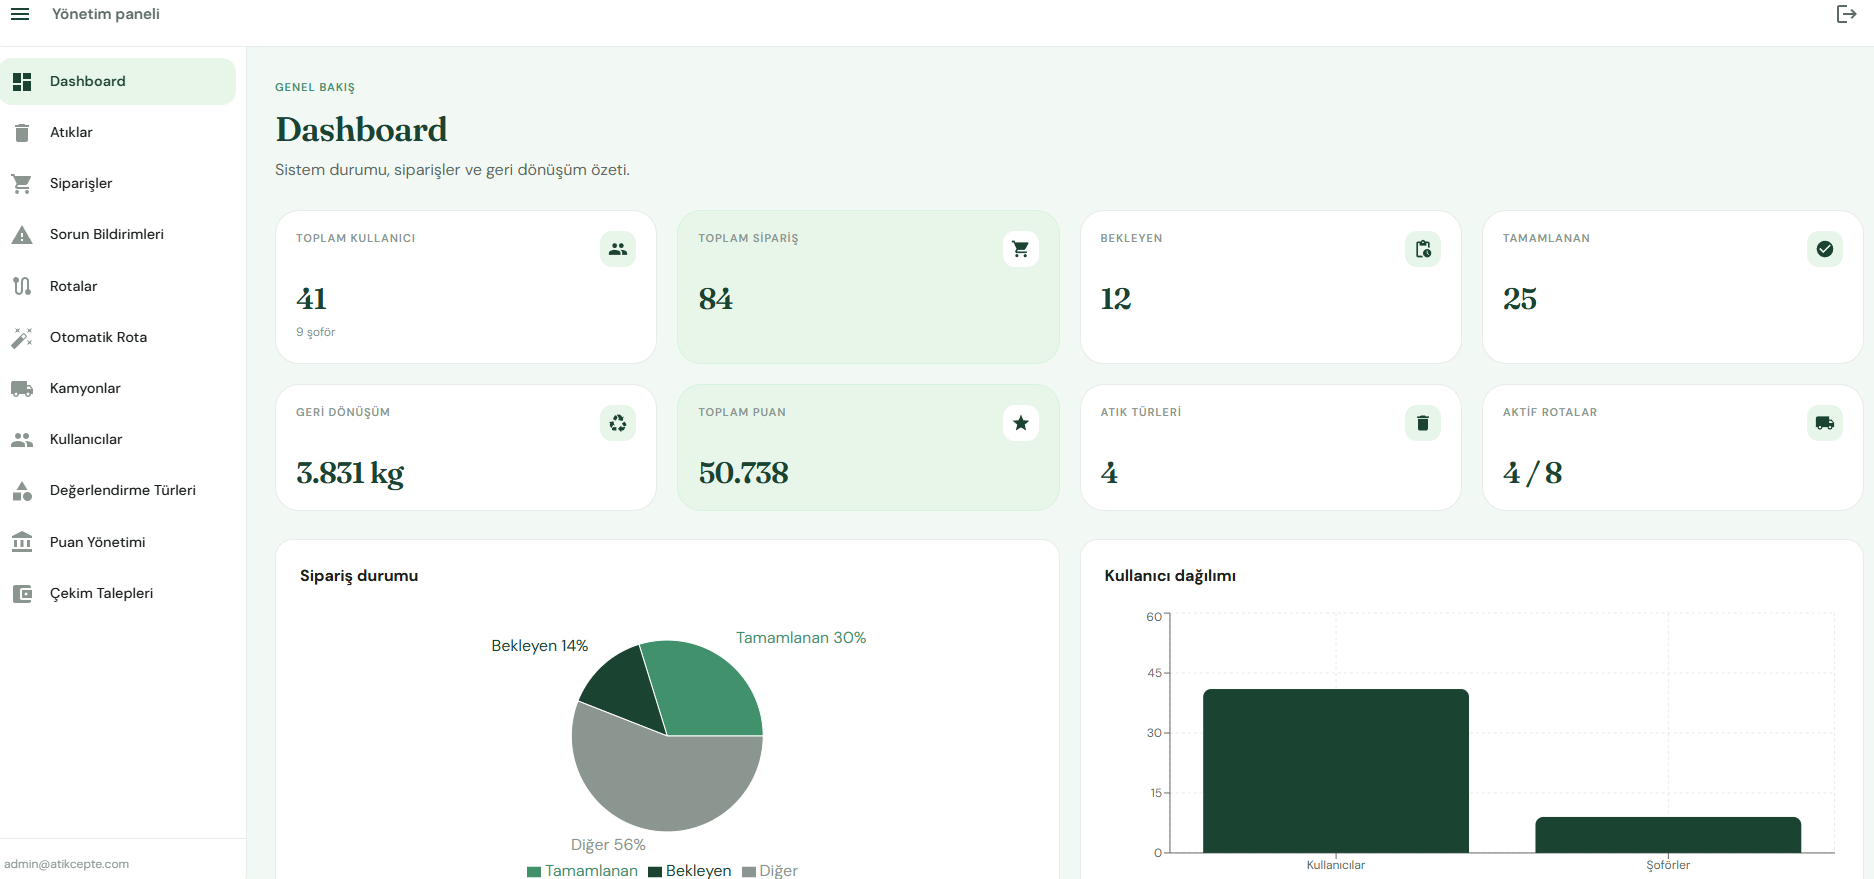Click the Değerlendirme Türleri shapes icon
1874x879 pixels.
(22, 491)
